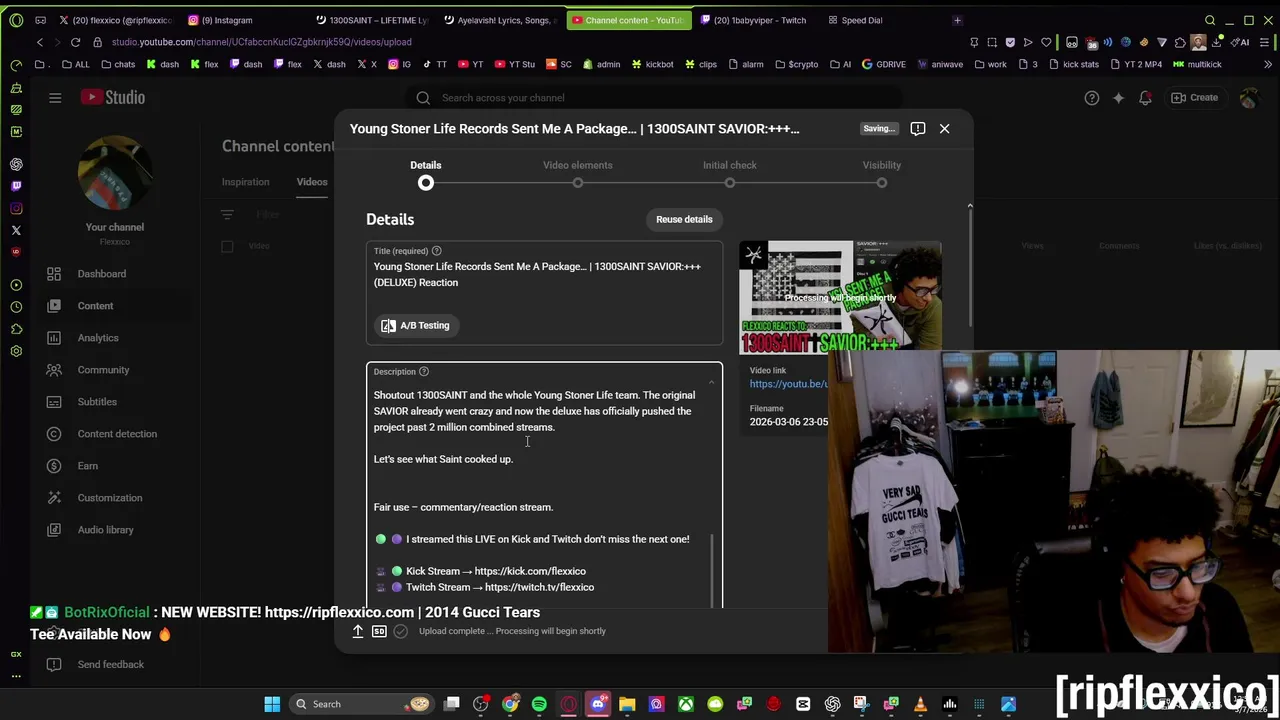The width and height of the screenshot is (1280, 720).
Task: Open the Description help question icon
Action: coord(423,372)
